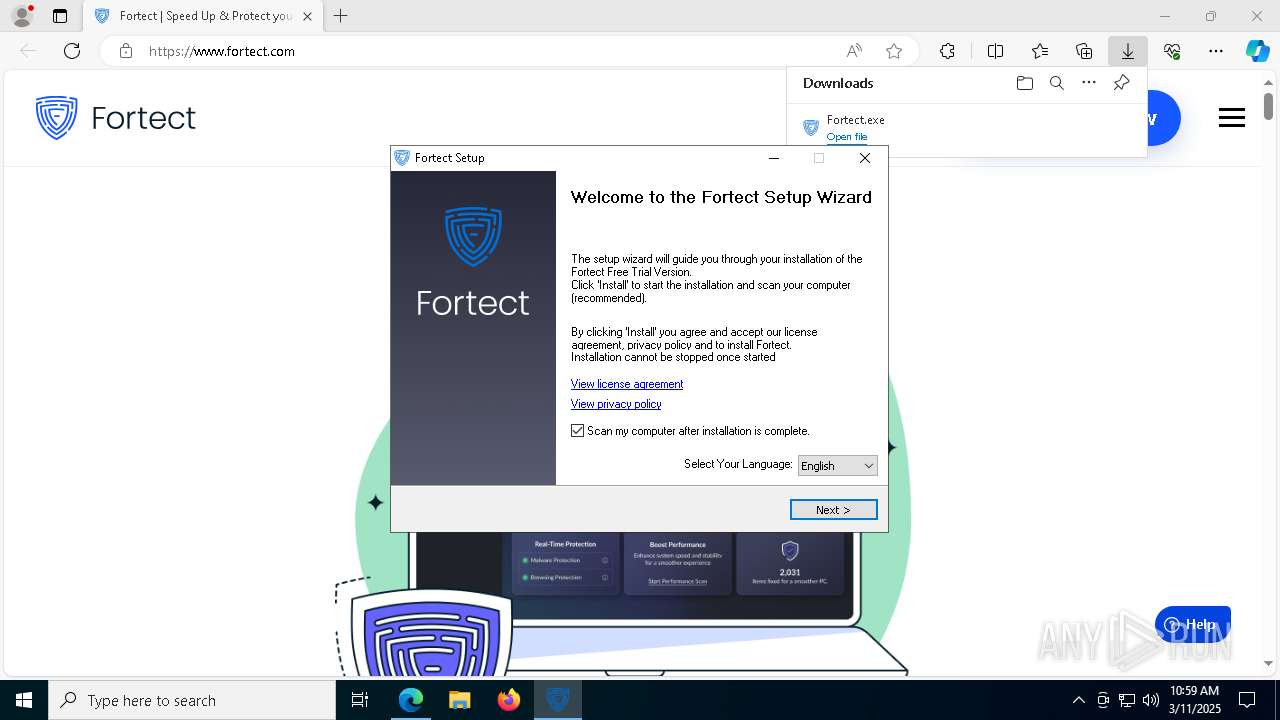
Task: Expand the Select Your Language dropdown
Action: tap(838, 466)
